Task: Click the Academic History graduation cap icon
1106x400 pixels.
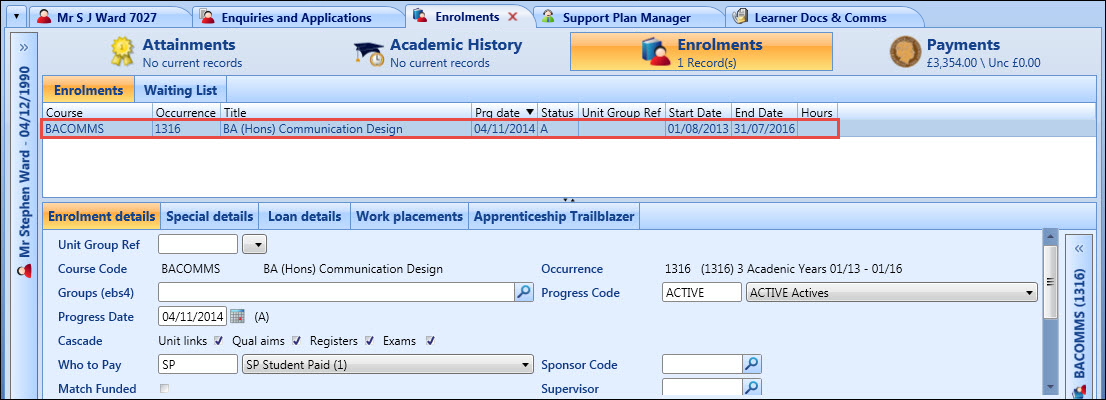Action: (369, 54)
